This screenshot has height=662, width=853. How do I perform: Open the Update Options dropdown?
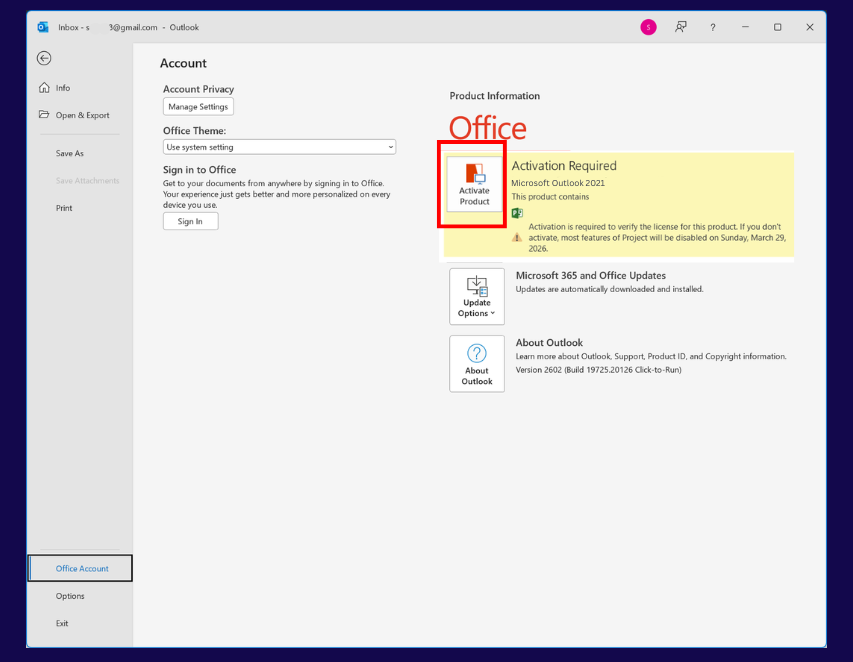coord(477,296)
